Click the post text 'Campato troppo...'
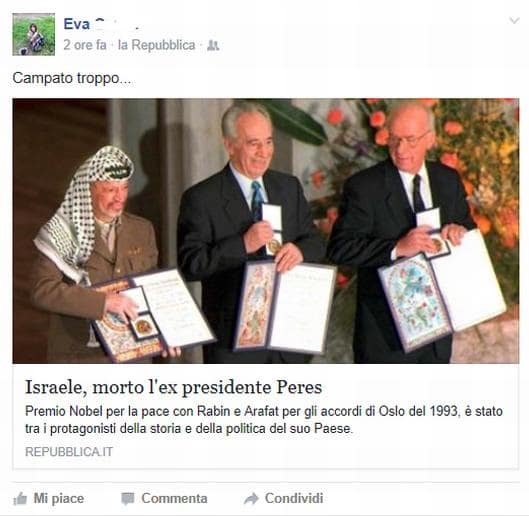 coord(72,78)
